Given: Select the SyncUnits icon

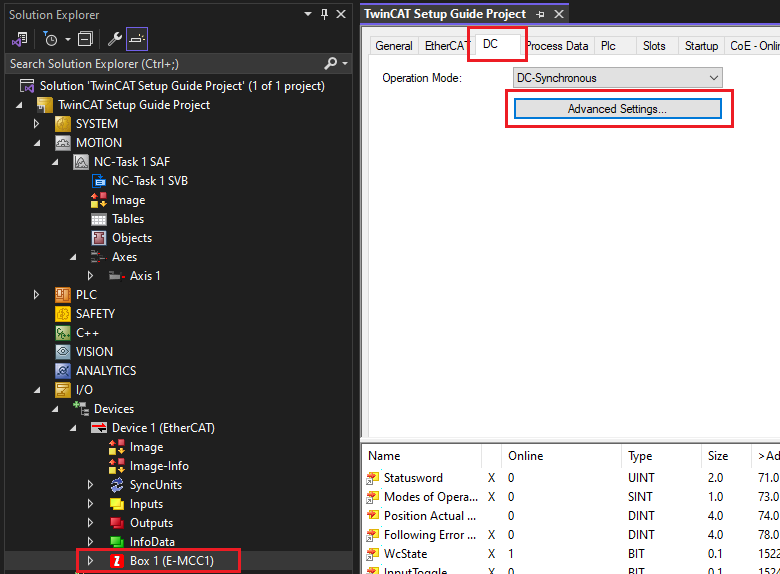Looking at the screenshot, I should click(117, 485).
